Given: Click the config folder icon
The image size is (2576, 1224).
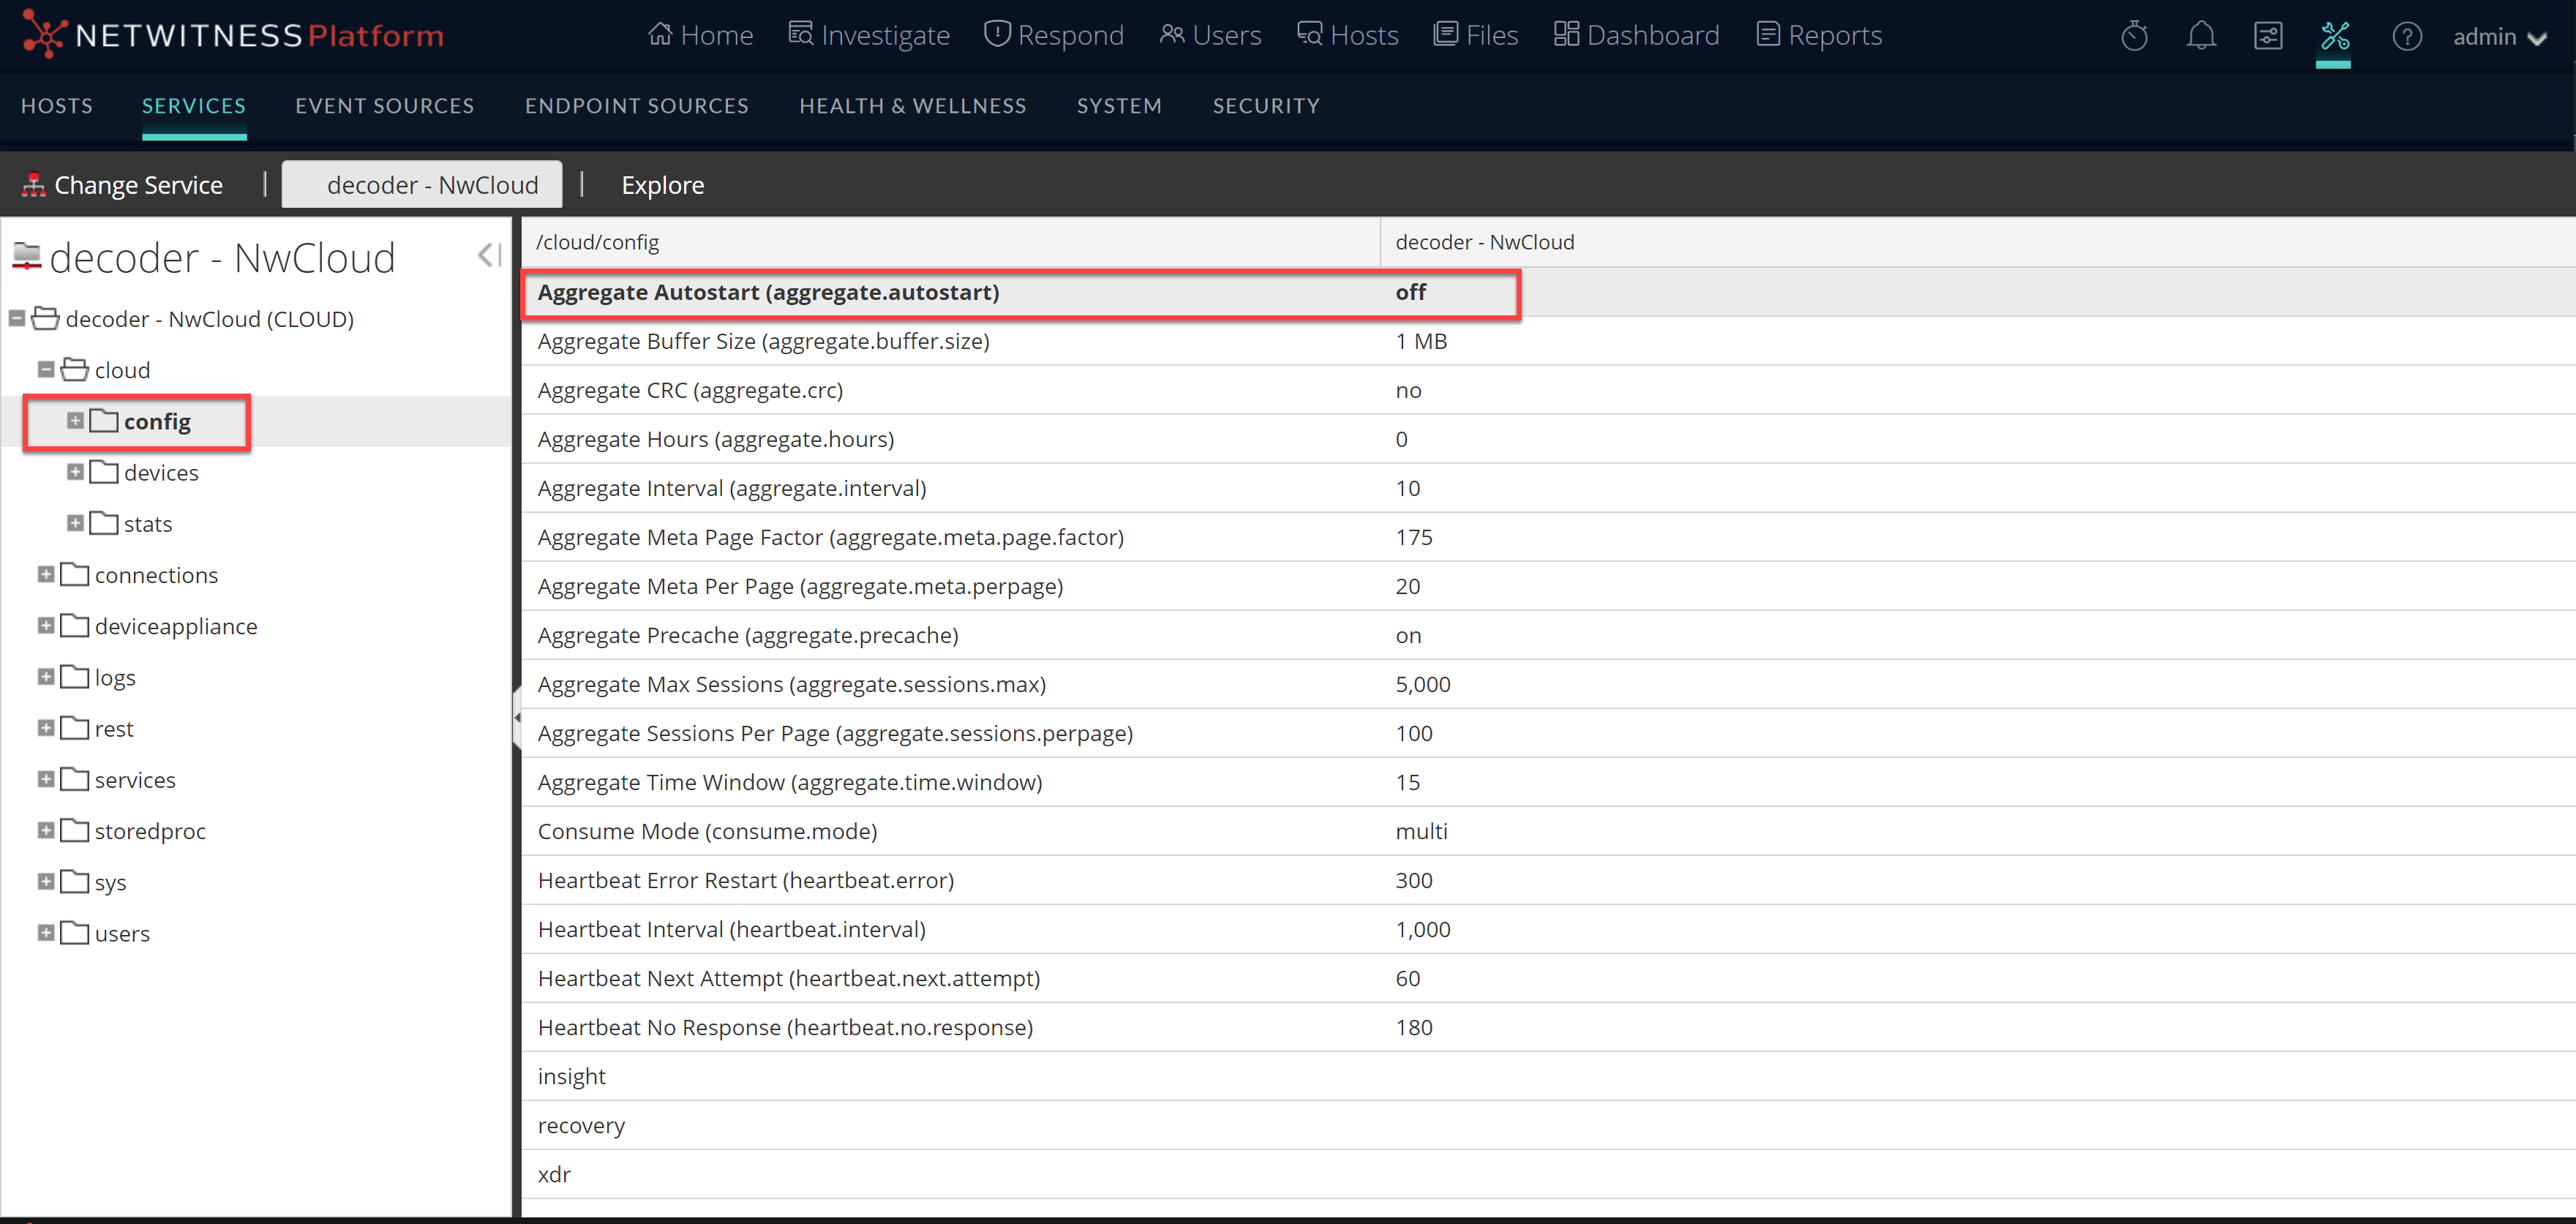Looking at the screenshot, I should (104, 421).
